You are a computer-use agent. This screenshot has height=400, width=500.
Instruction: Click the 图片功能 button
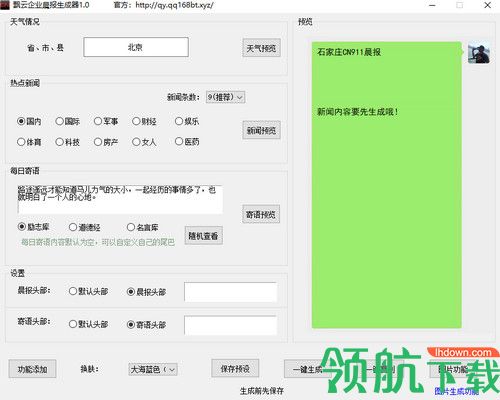[x=453, y=369]
